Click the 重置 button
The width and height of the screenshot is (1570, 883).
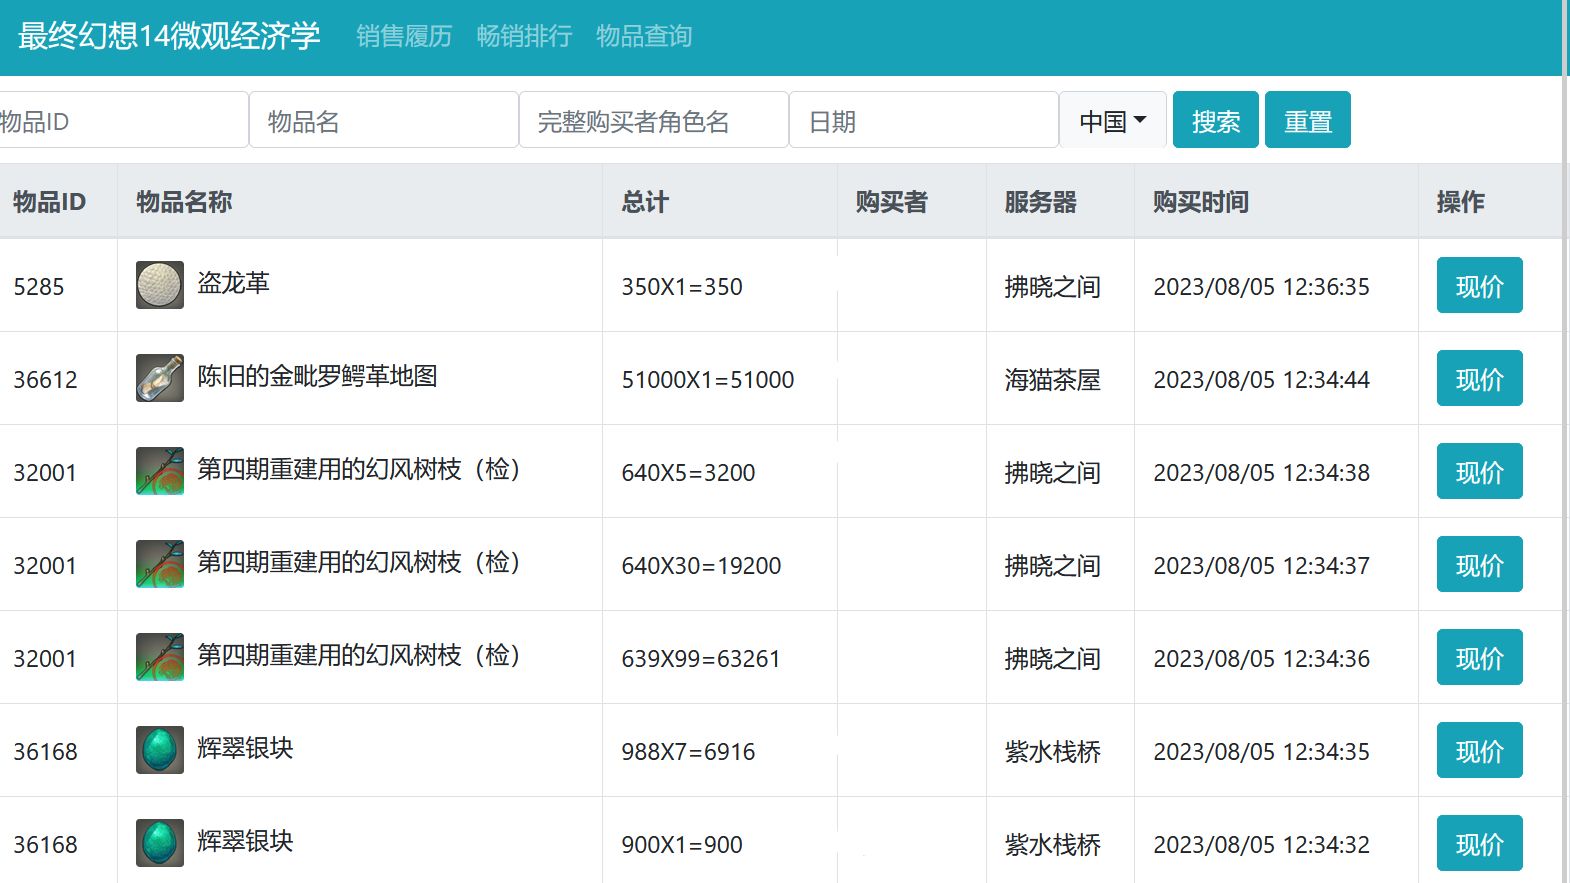(x=1308, y=120)
